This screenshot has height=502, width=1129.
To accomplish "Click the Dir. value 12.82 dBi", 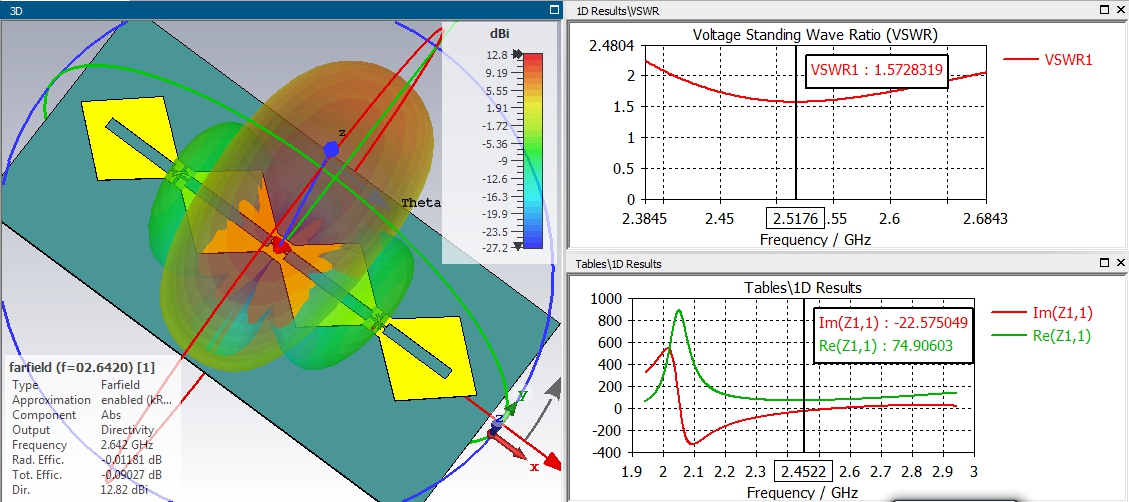I will click(x=123, y=490).
